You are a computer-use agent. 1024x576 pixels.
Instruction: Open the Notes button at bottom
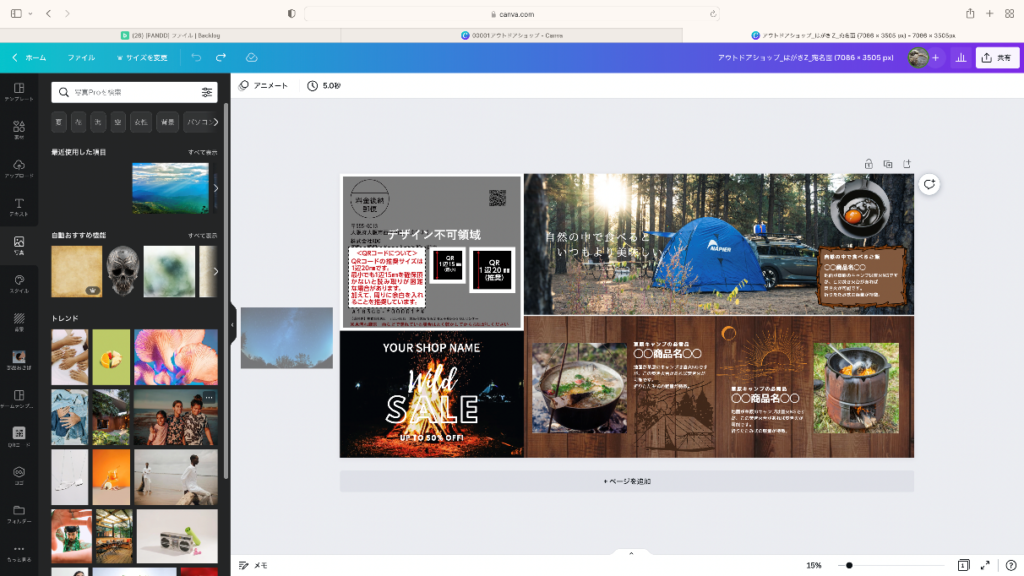click(x=253, y=566)
